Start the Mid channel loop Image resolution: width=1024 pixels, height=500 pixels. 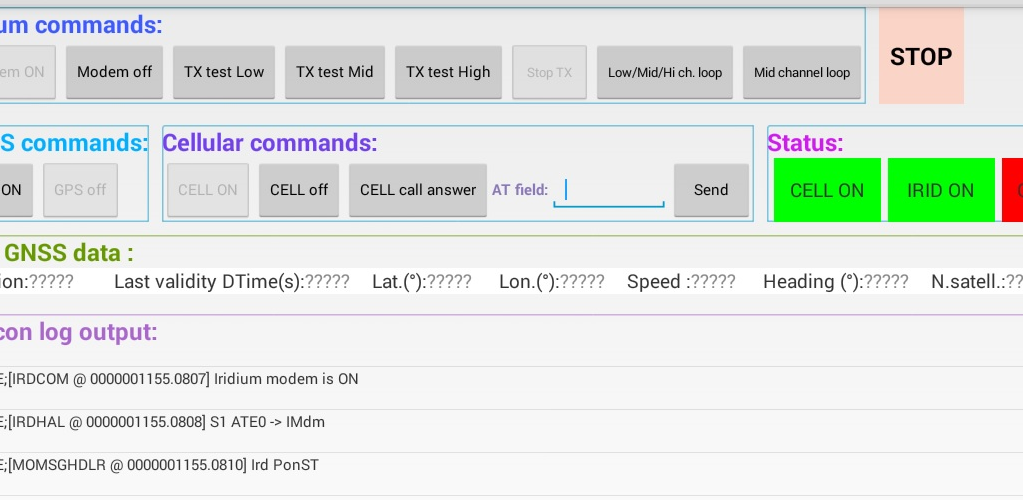click(802, 72)
